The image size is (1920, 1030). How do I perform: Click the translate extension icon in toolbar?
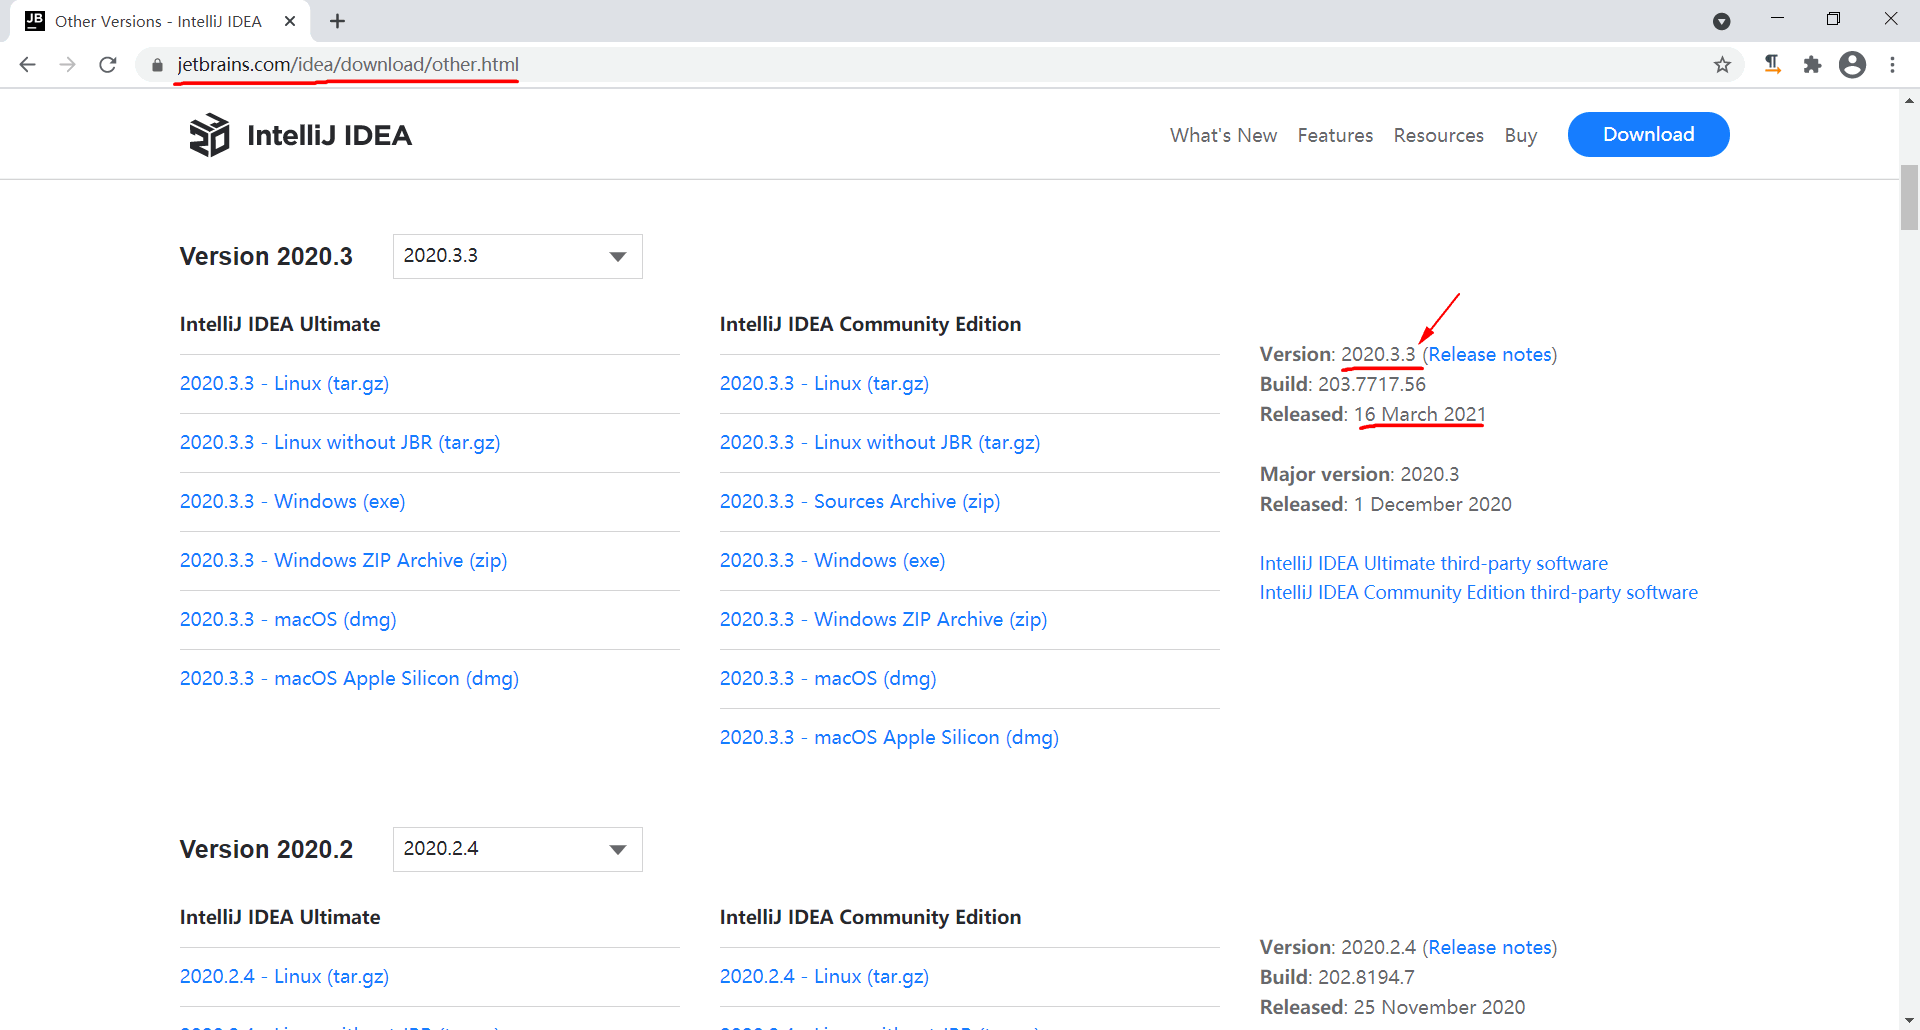tap(1772, 65)
